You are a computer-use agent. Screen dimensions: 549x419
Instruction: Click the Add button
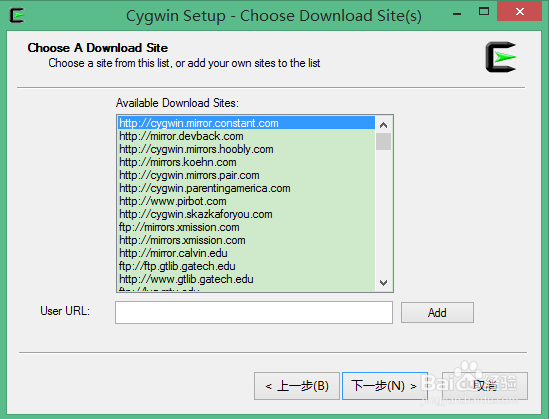point(437,312)
